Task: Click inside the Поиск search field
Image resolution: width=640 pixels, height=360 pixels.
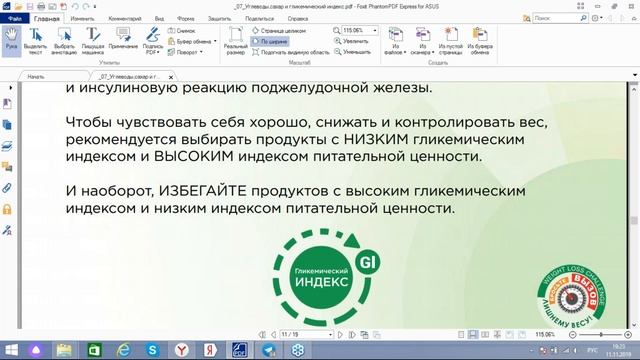Action: tap(556, 18)
